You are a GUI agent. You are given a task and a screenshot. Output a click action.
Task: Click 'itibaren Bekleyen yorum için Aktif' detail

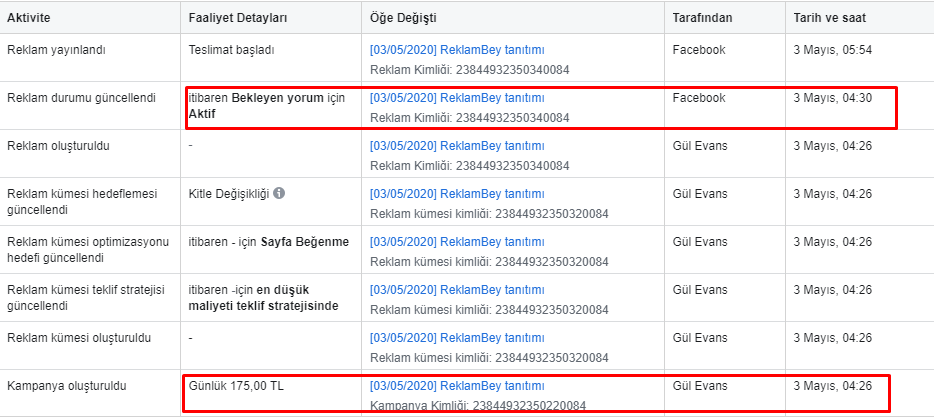(267, 105)
